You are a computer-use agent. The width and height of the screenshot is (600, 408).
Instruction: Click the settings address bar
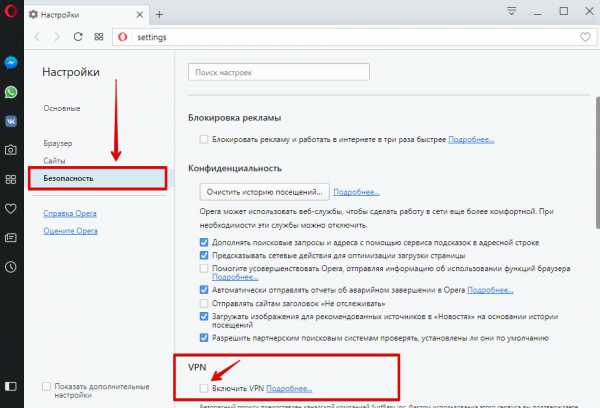(354, 37)
